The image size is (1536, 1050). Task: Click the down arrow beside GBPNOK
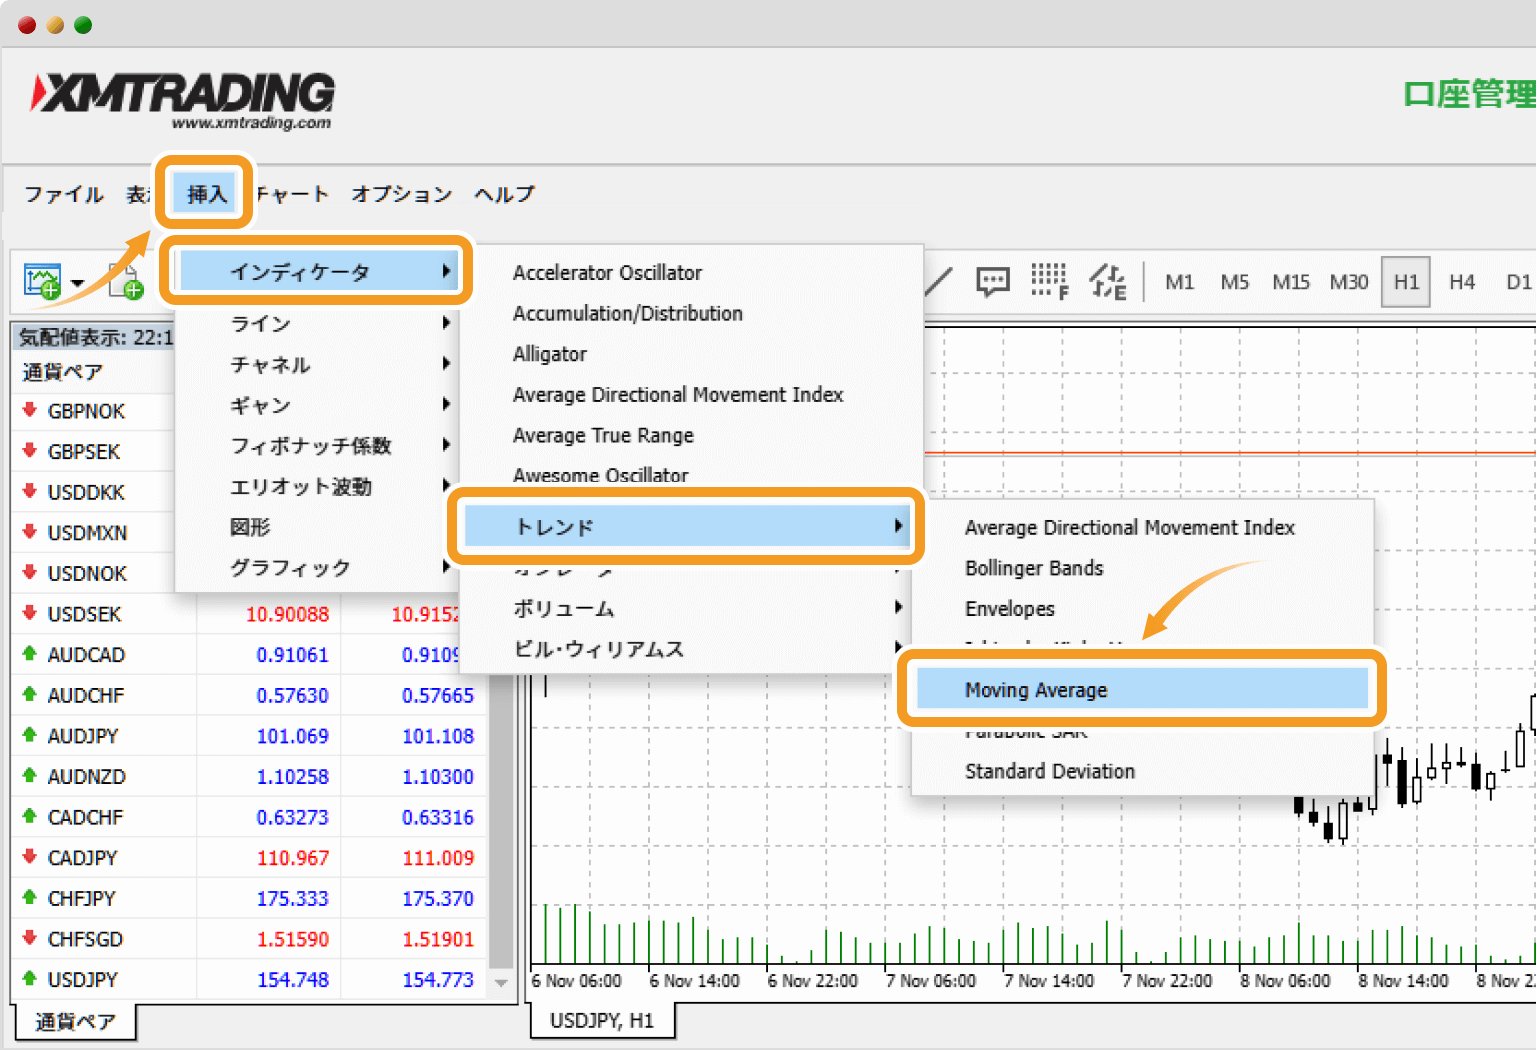(29, 409)
